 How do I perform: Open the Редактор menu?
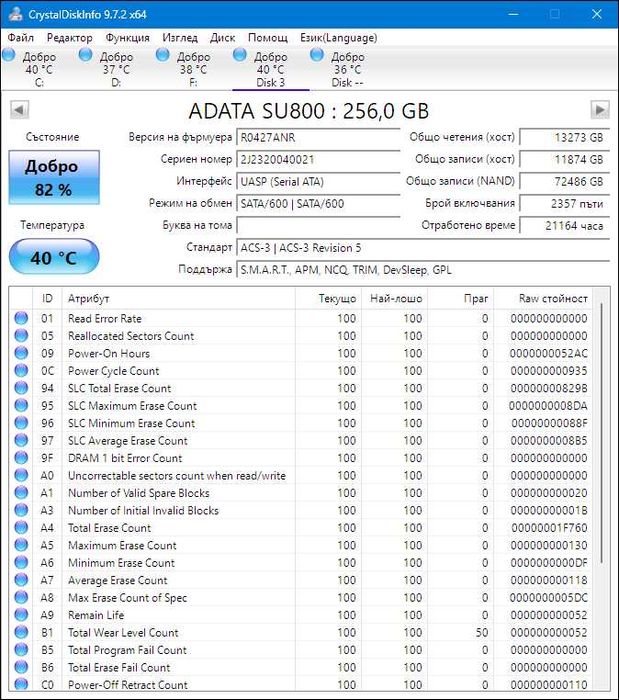[x=70, y=38]
